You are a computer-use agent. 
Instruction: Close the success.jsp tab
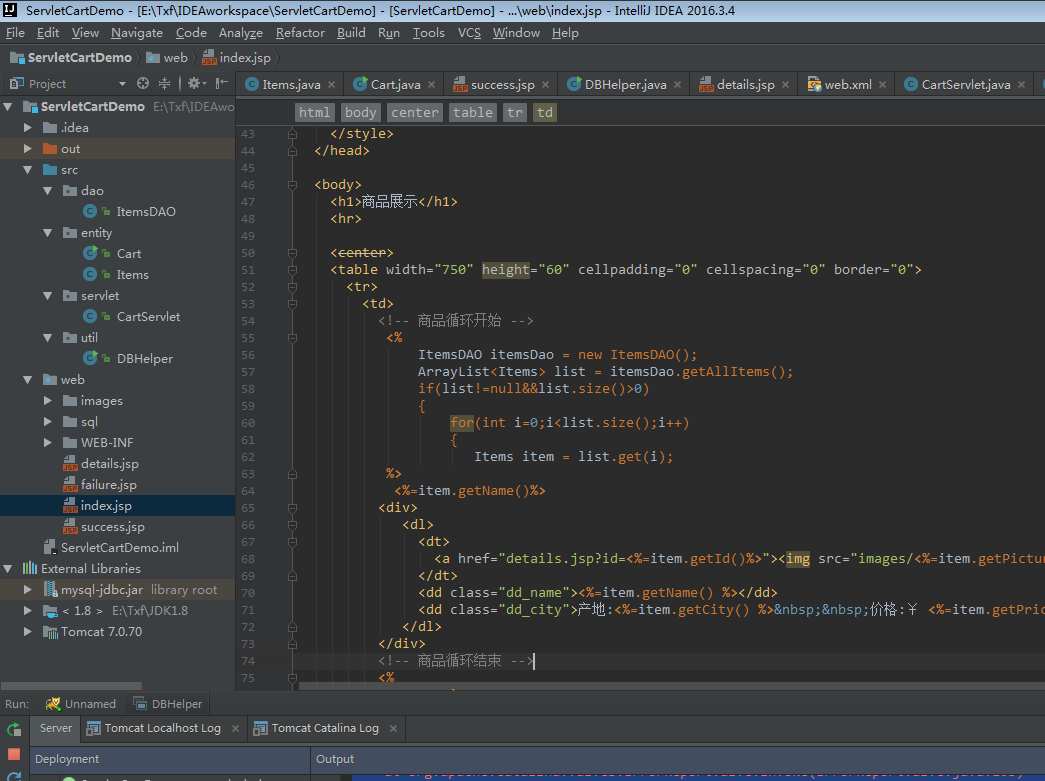coord(545,85)
